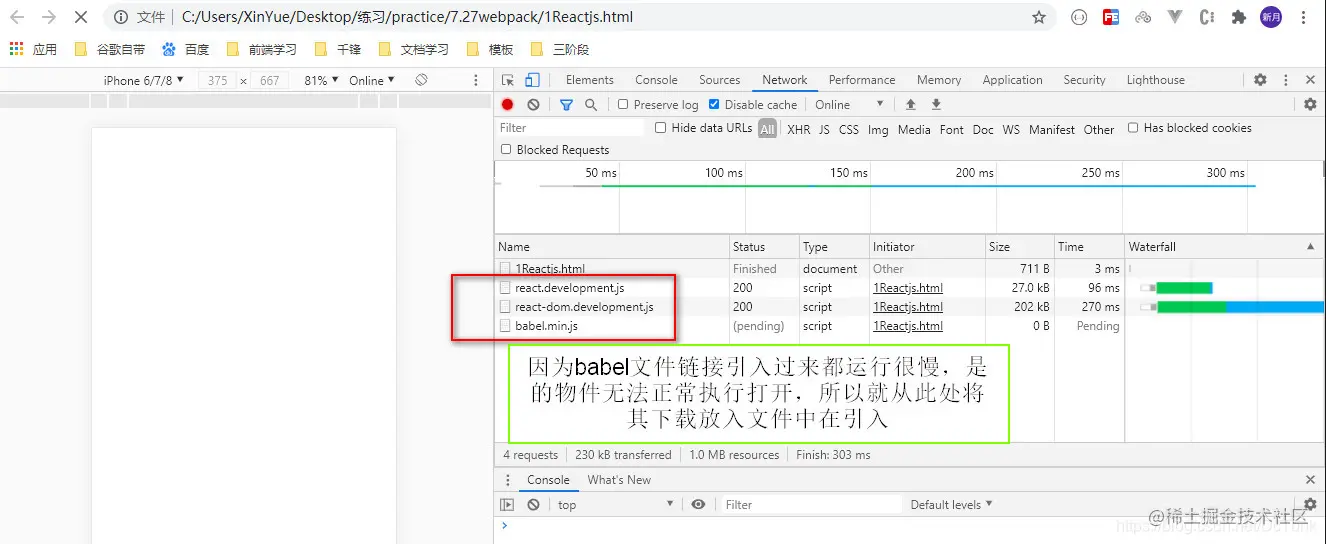
Task: Switch to the Elements tab
Action: click(x=590, y=80)
